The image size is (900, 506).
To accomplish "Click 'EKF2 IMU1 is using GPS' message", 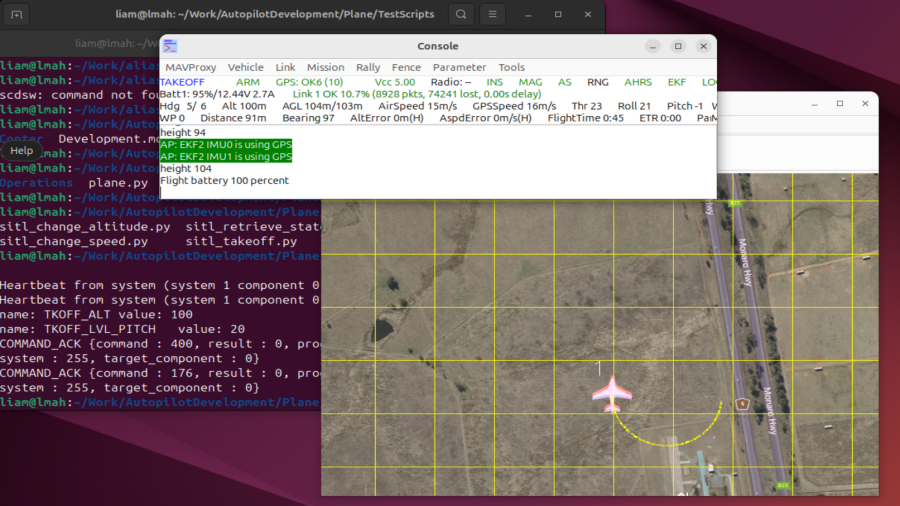I will coord(226,157).
